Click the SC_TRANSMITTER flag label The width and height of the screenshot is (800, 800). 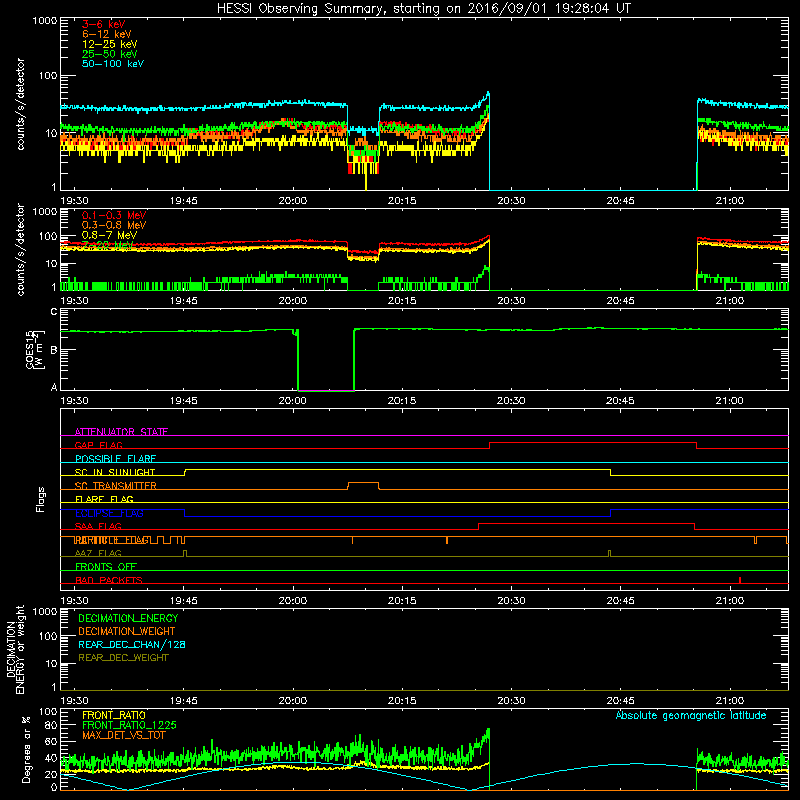[x=116, y=486]
